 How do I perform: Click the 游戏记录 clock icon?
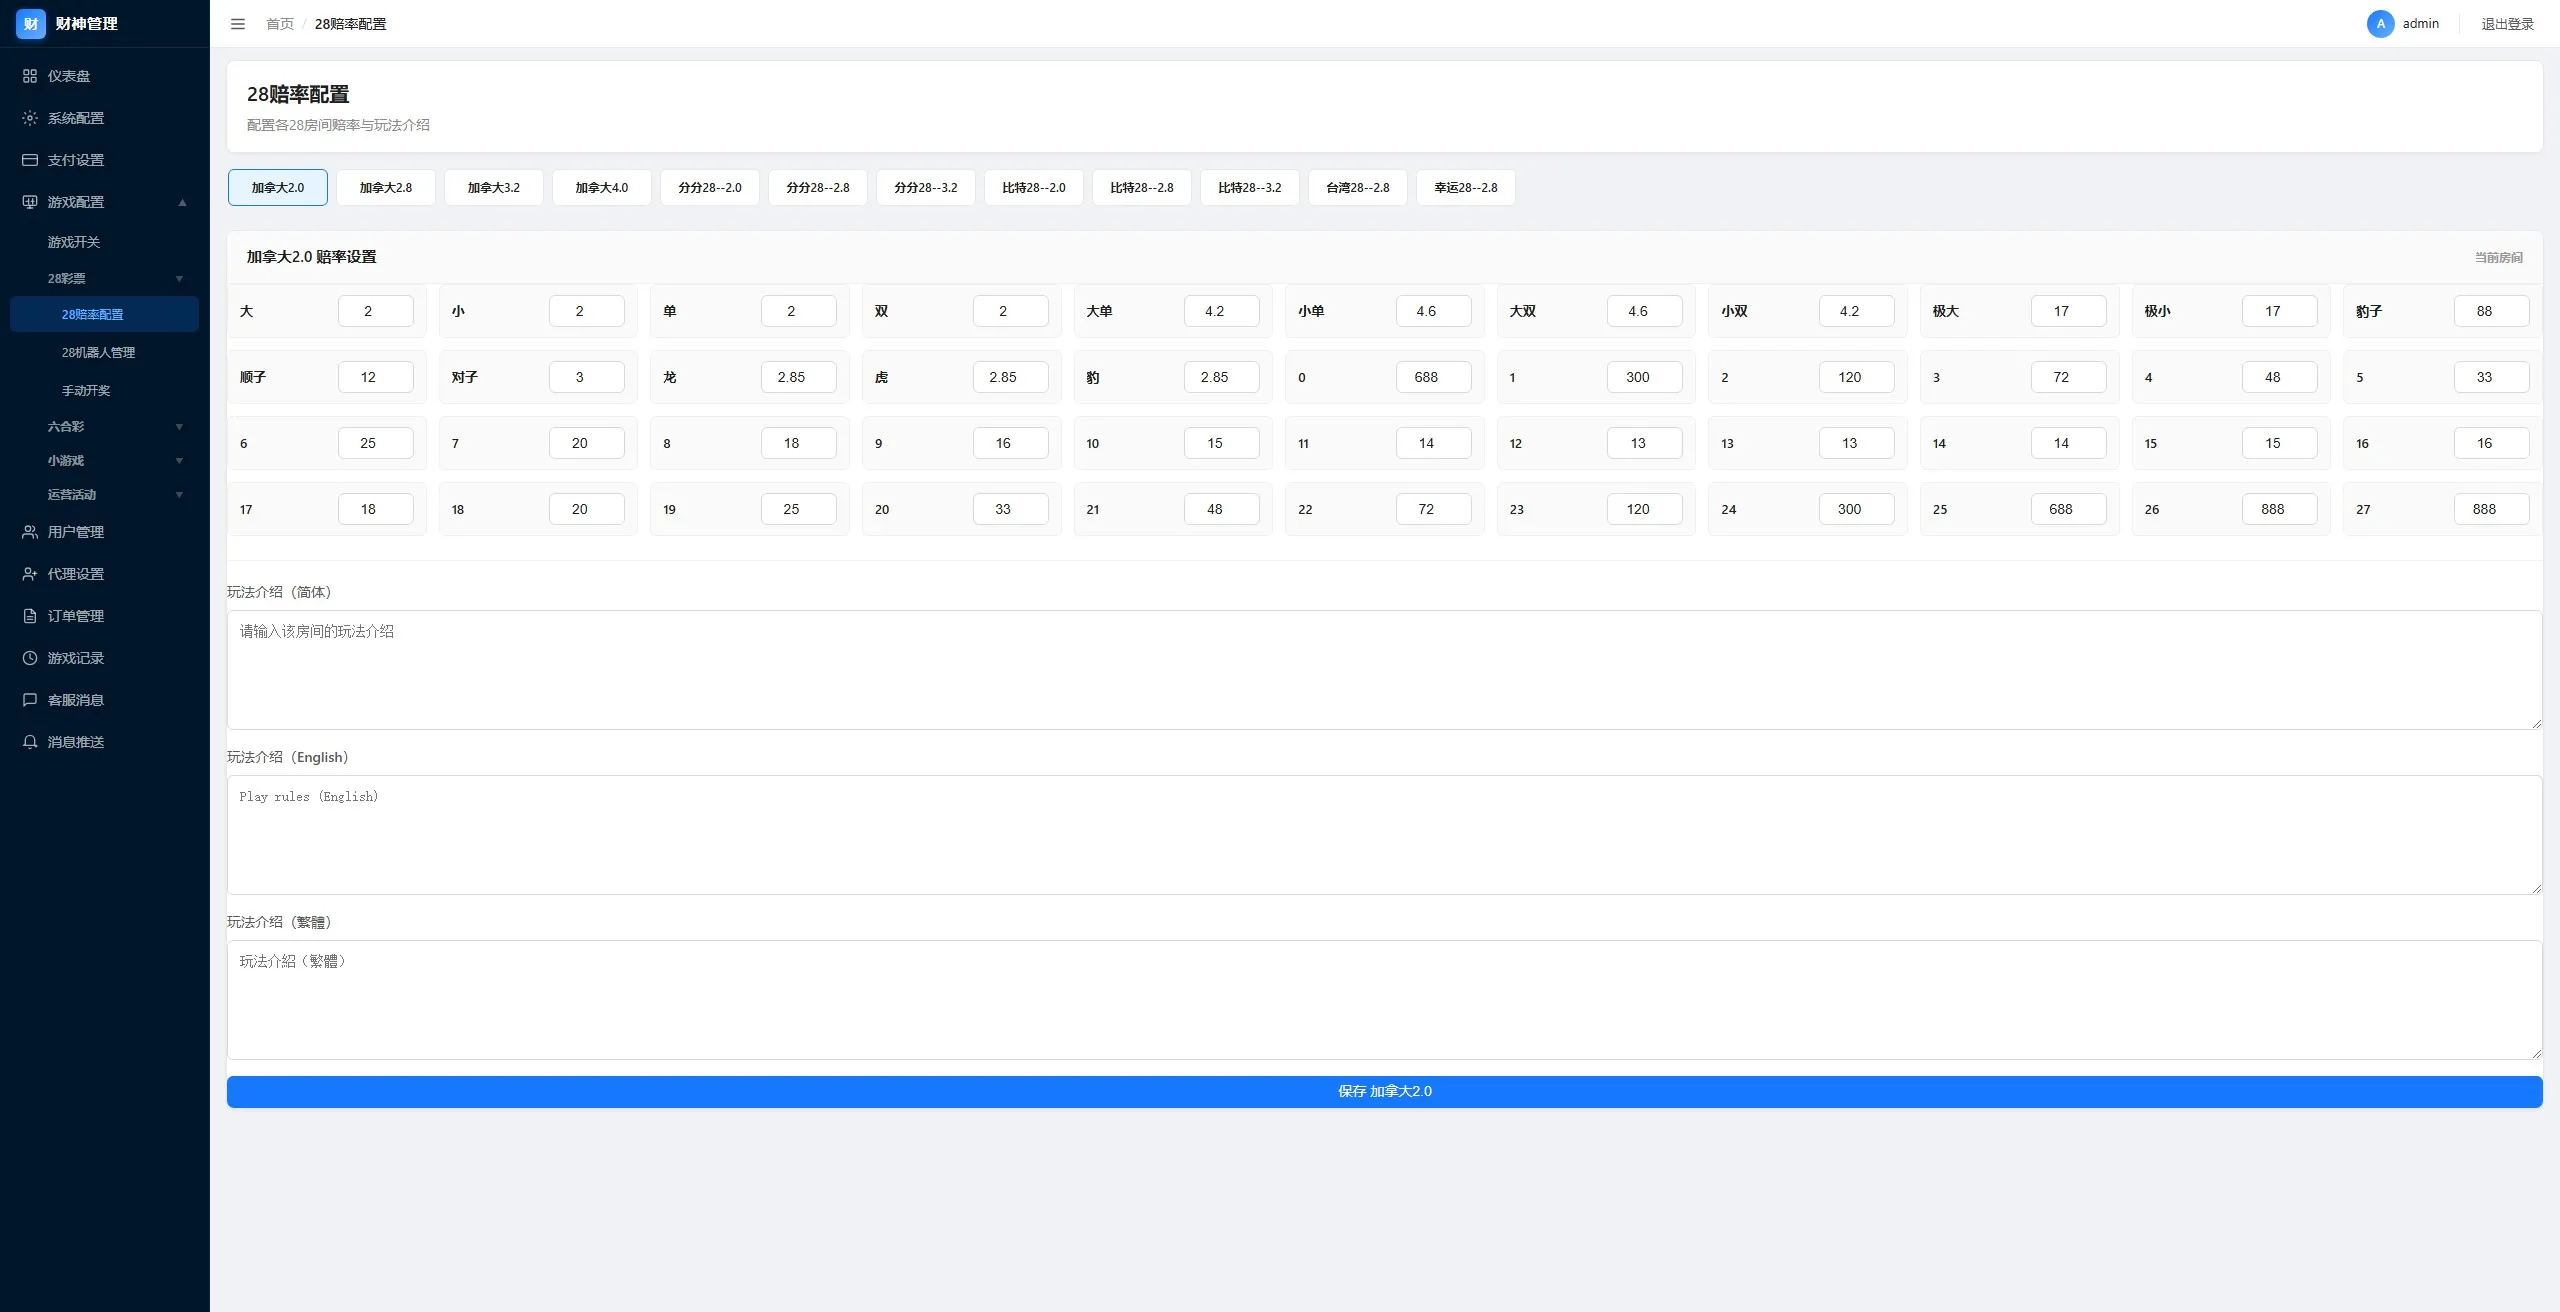click(x=30, y=658)
